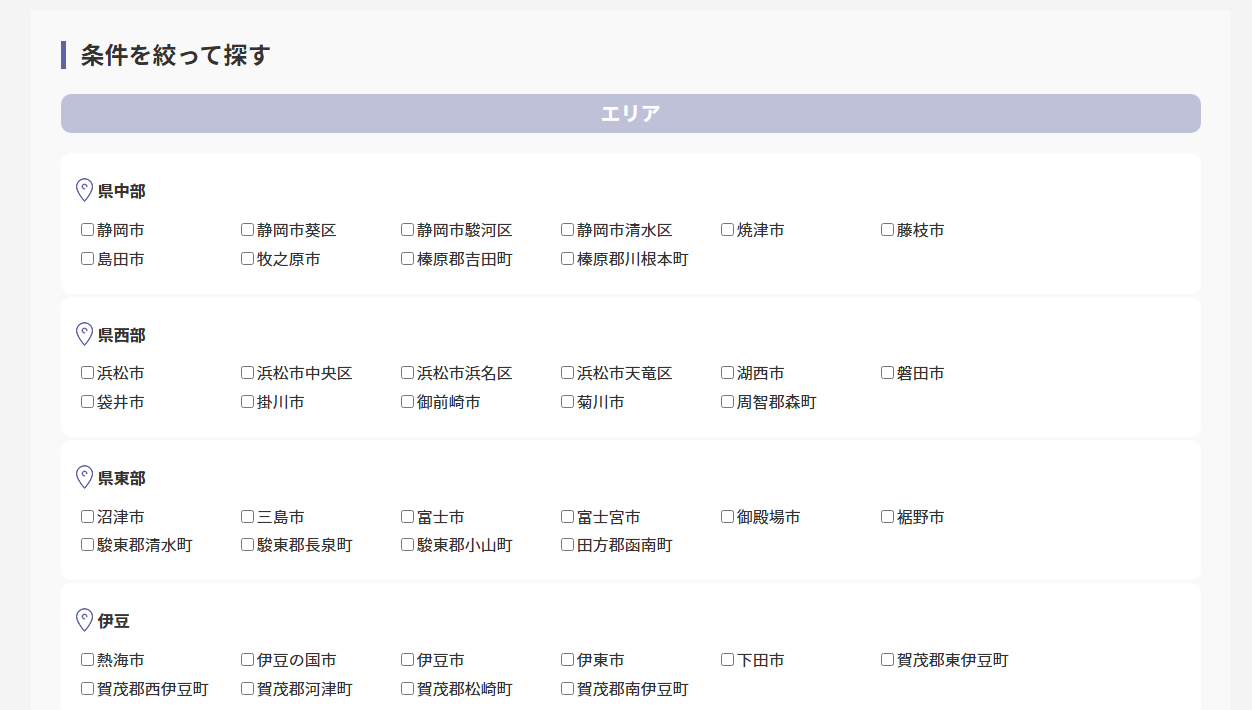Tick the 駿東郡長泉町 checkbox
1252x710 pixels.
pos(247,545)
